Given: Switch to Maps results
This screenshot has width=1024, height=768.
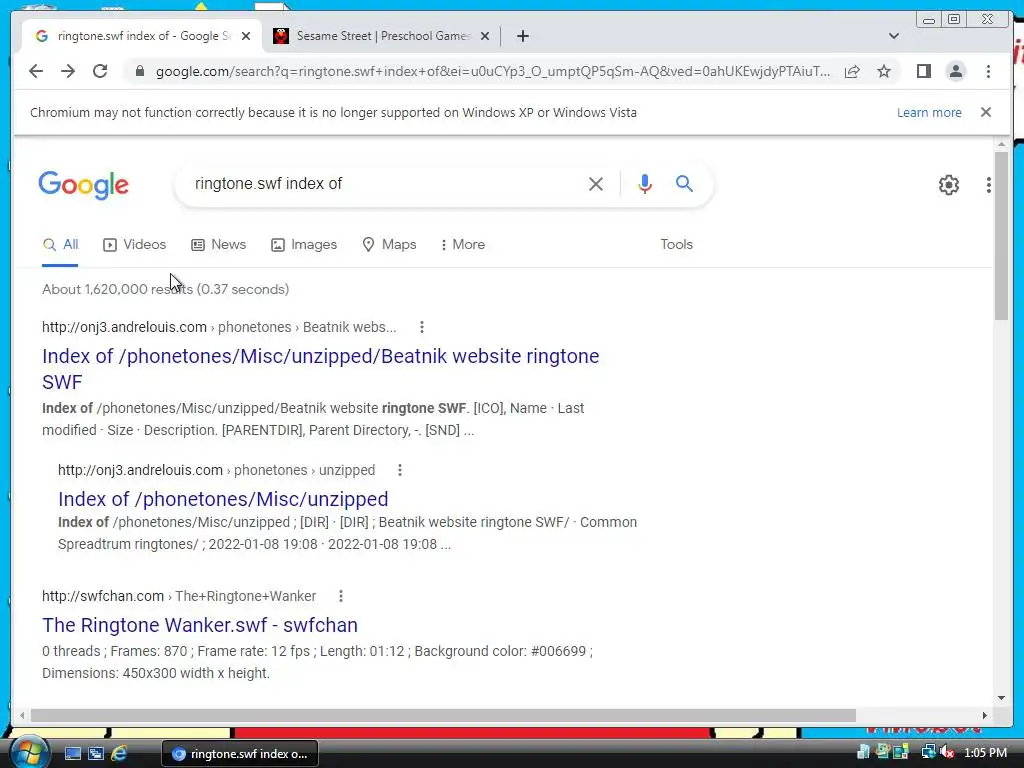Looking at the screenshot, I should coord(389,245).
